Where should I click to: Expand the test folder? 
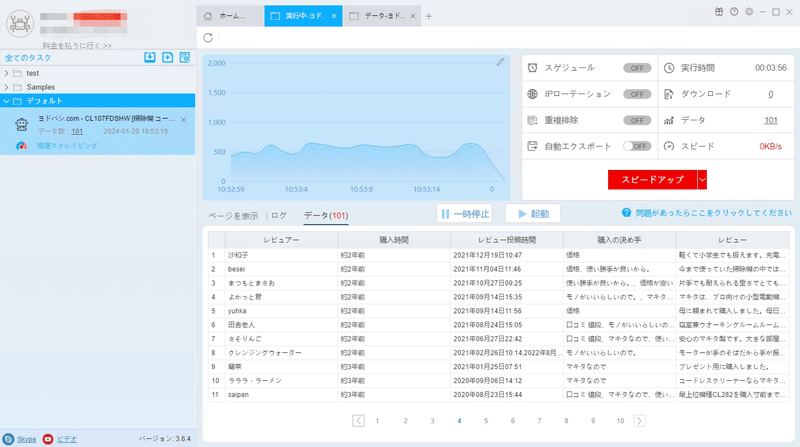coord(6,73)
